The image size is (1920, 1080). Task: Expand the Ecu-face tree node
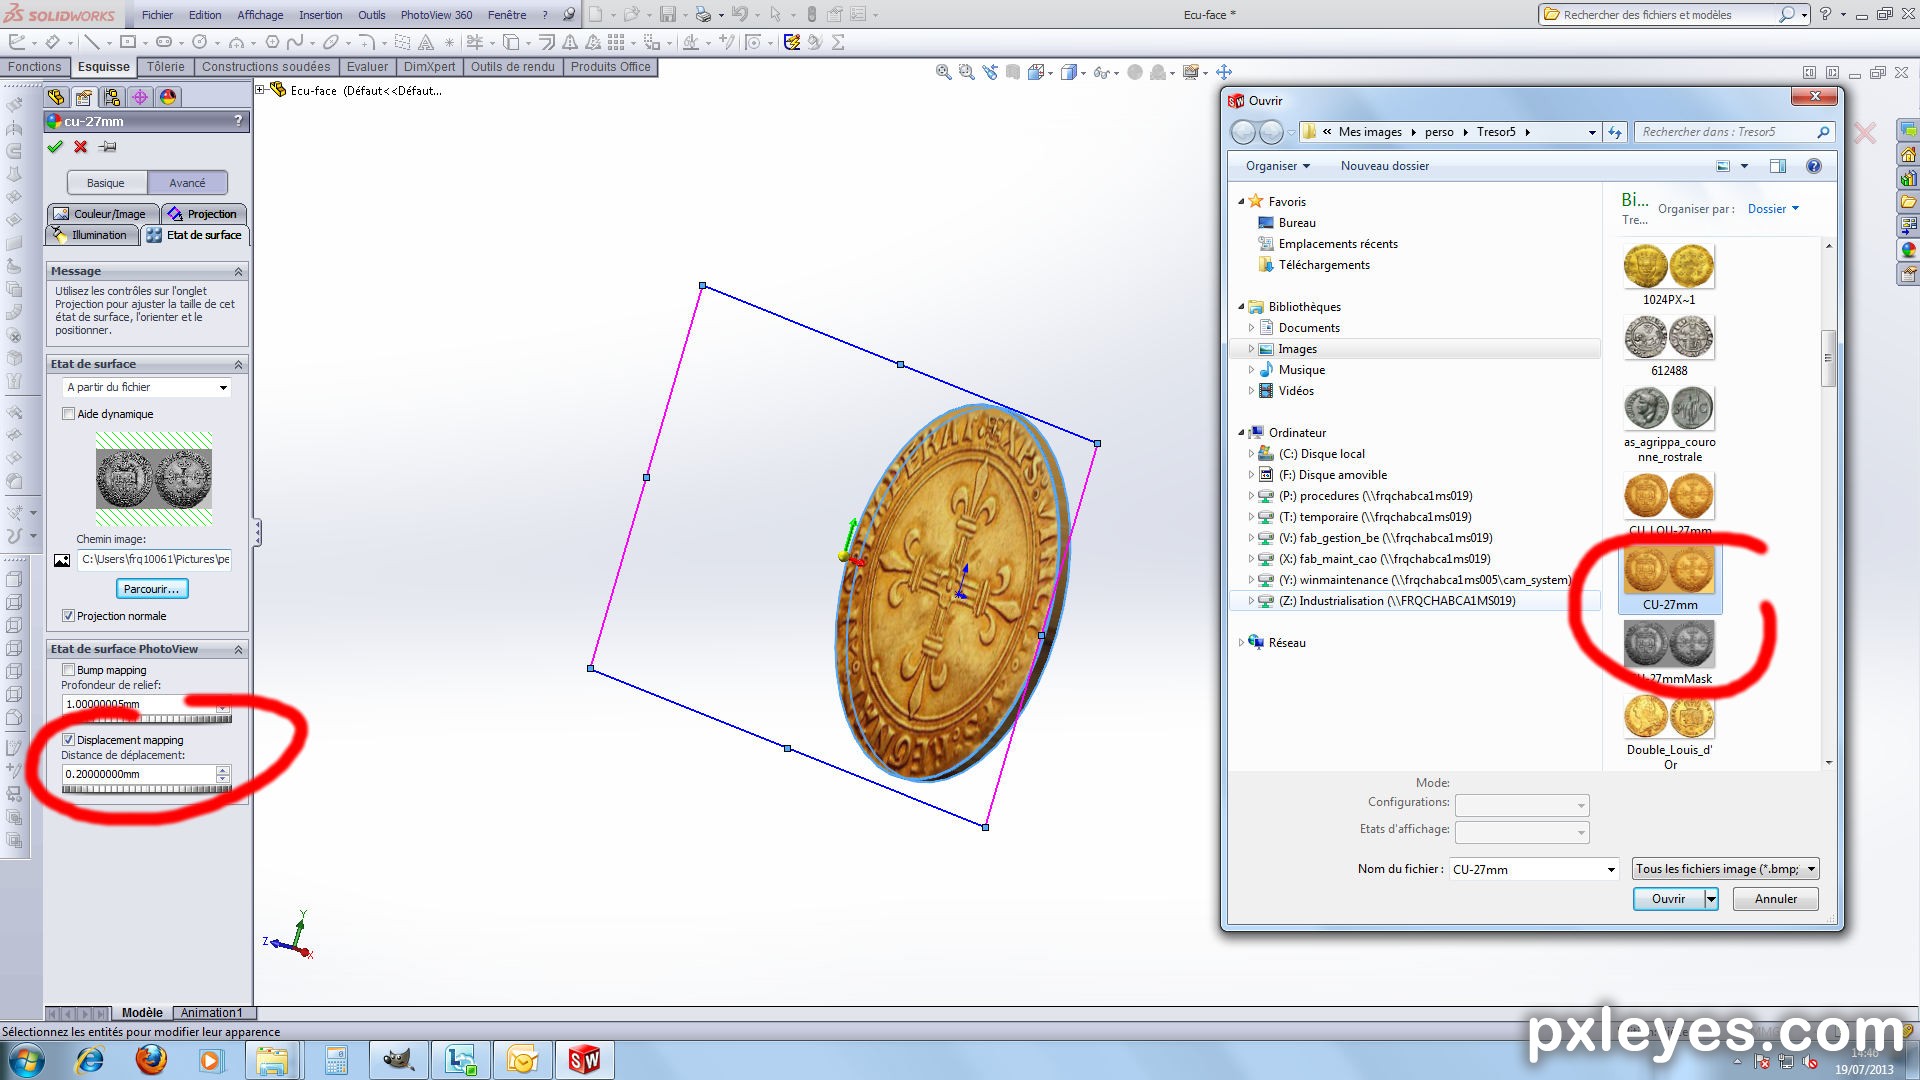point(260,90)
